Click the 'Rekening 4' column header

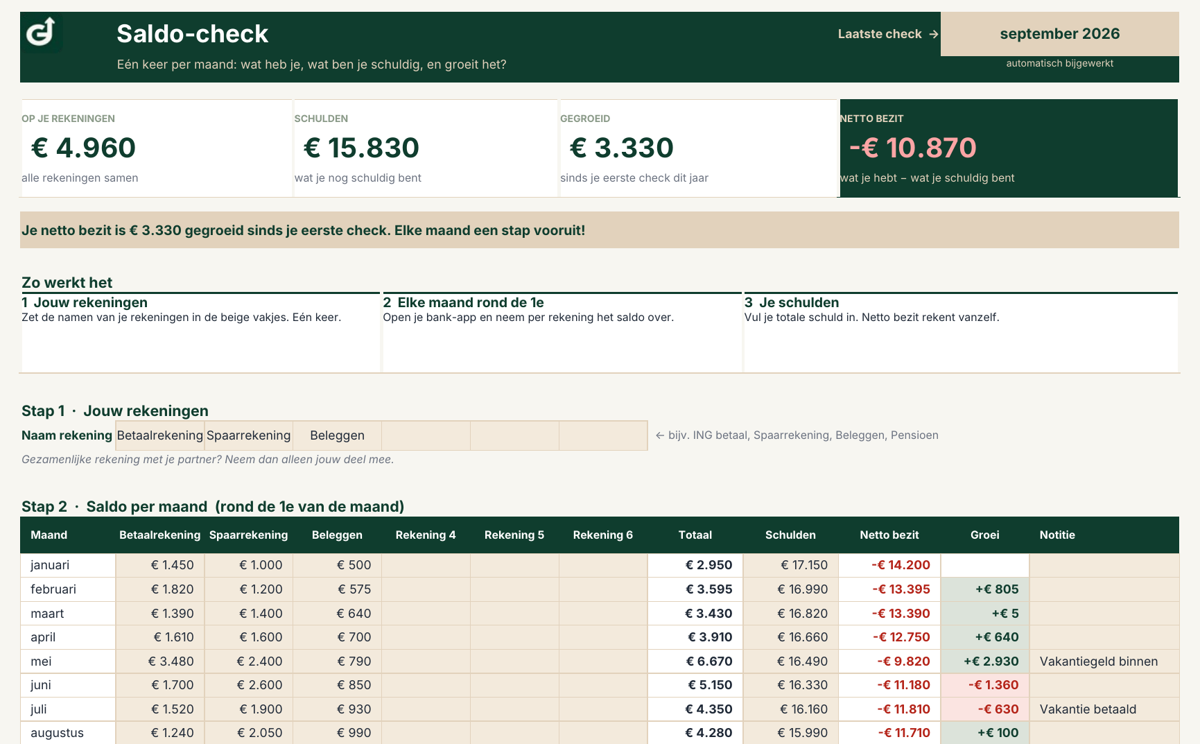point(426,535)
